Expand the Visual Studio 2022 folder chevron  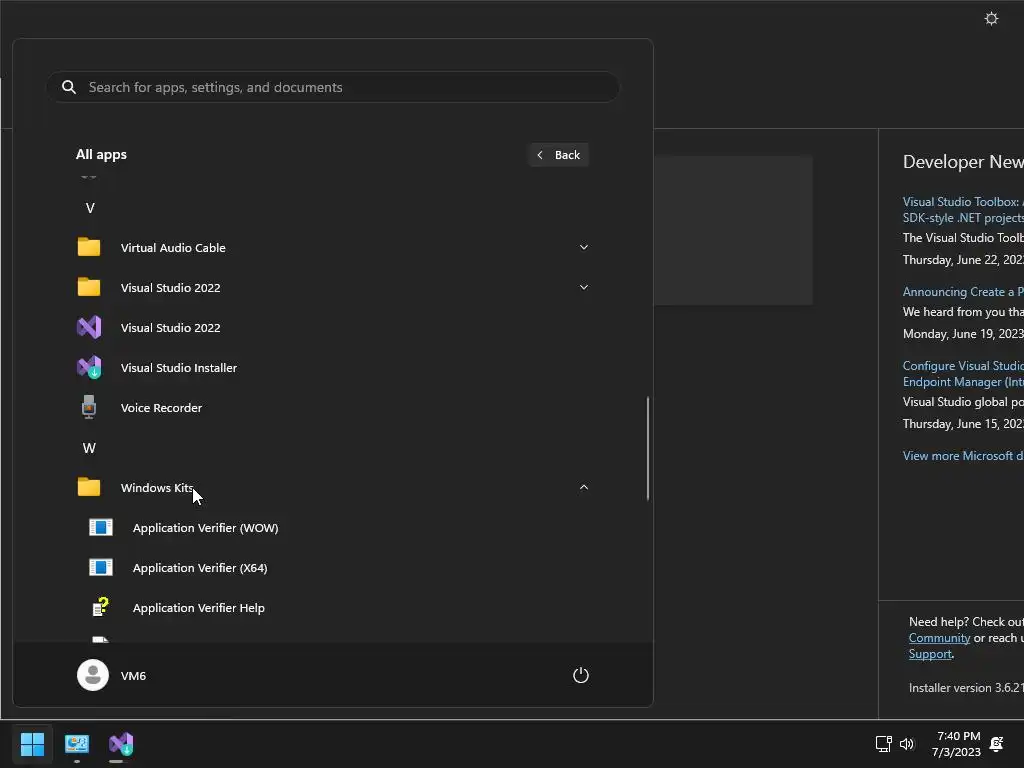point(584,287)
